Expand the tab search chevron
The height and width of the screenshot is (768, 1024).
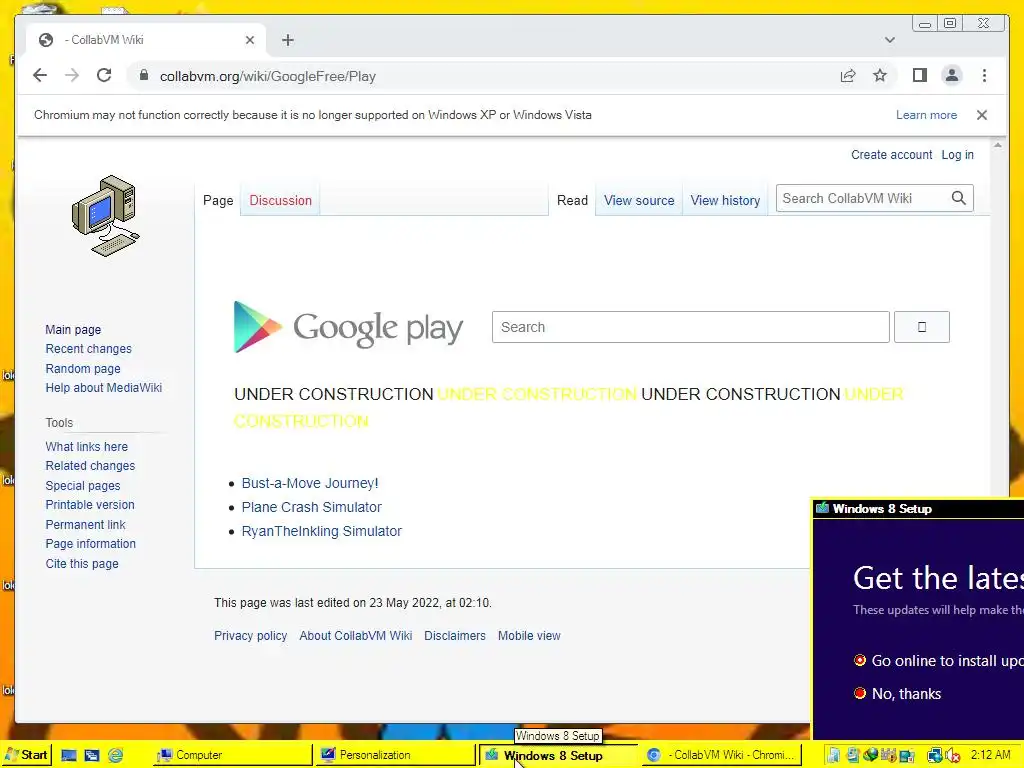pos(889,40)
